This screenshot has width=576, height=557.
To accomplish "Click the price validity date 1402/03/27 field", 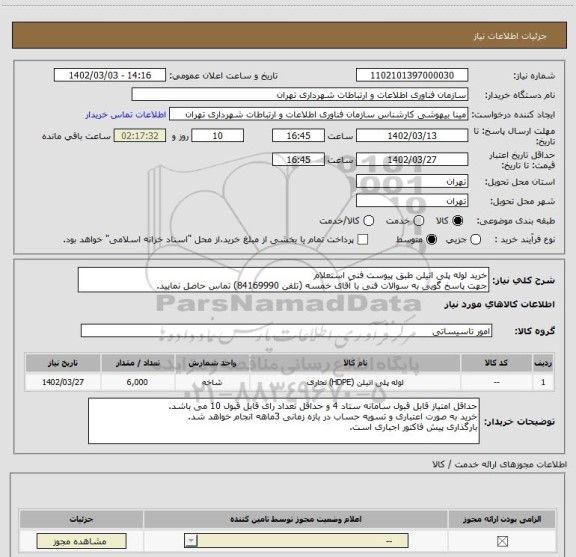I will click(x=412, y=159).
